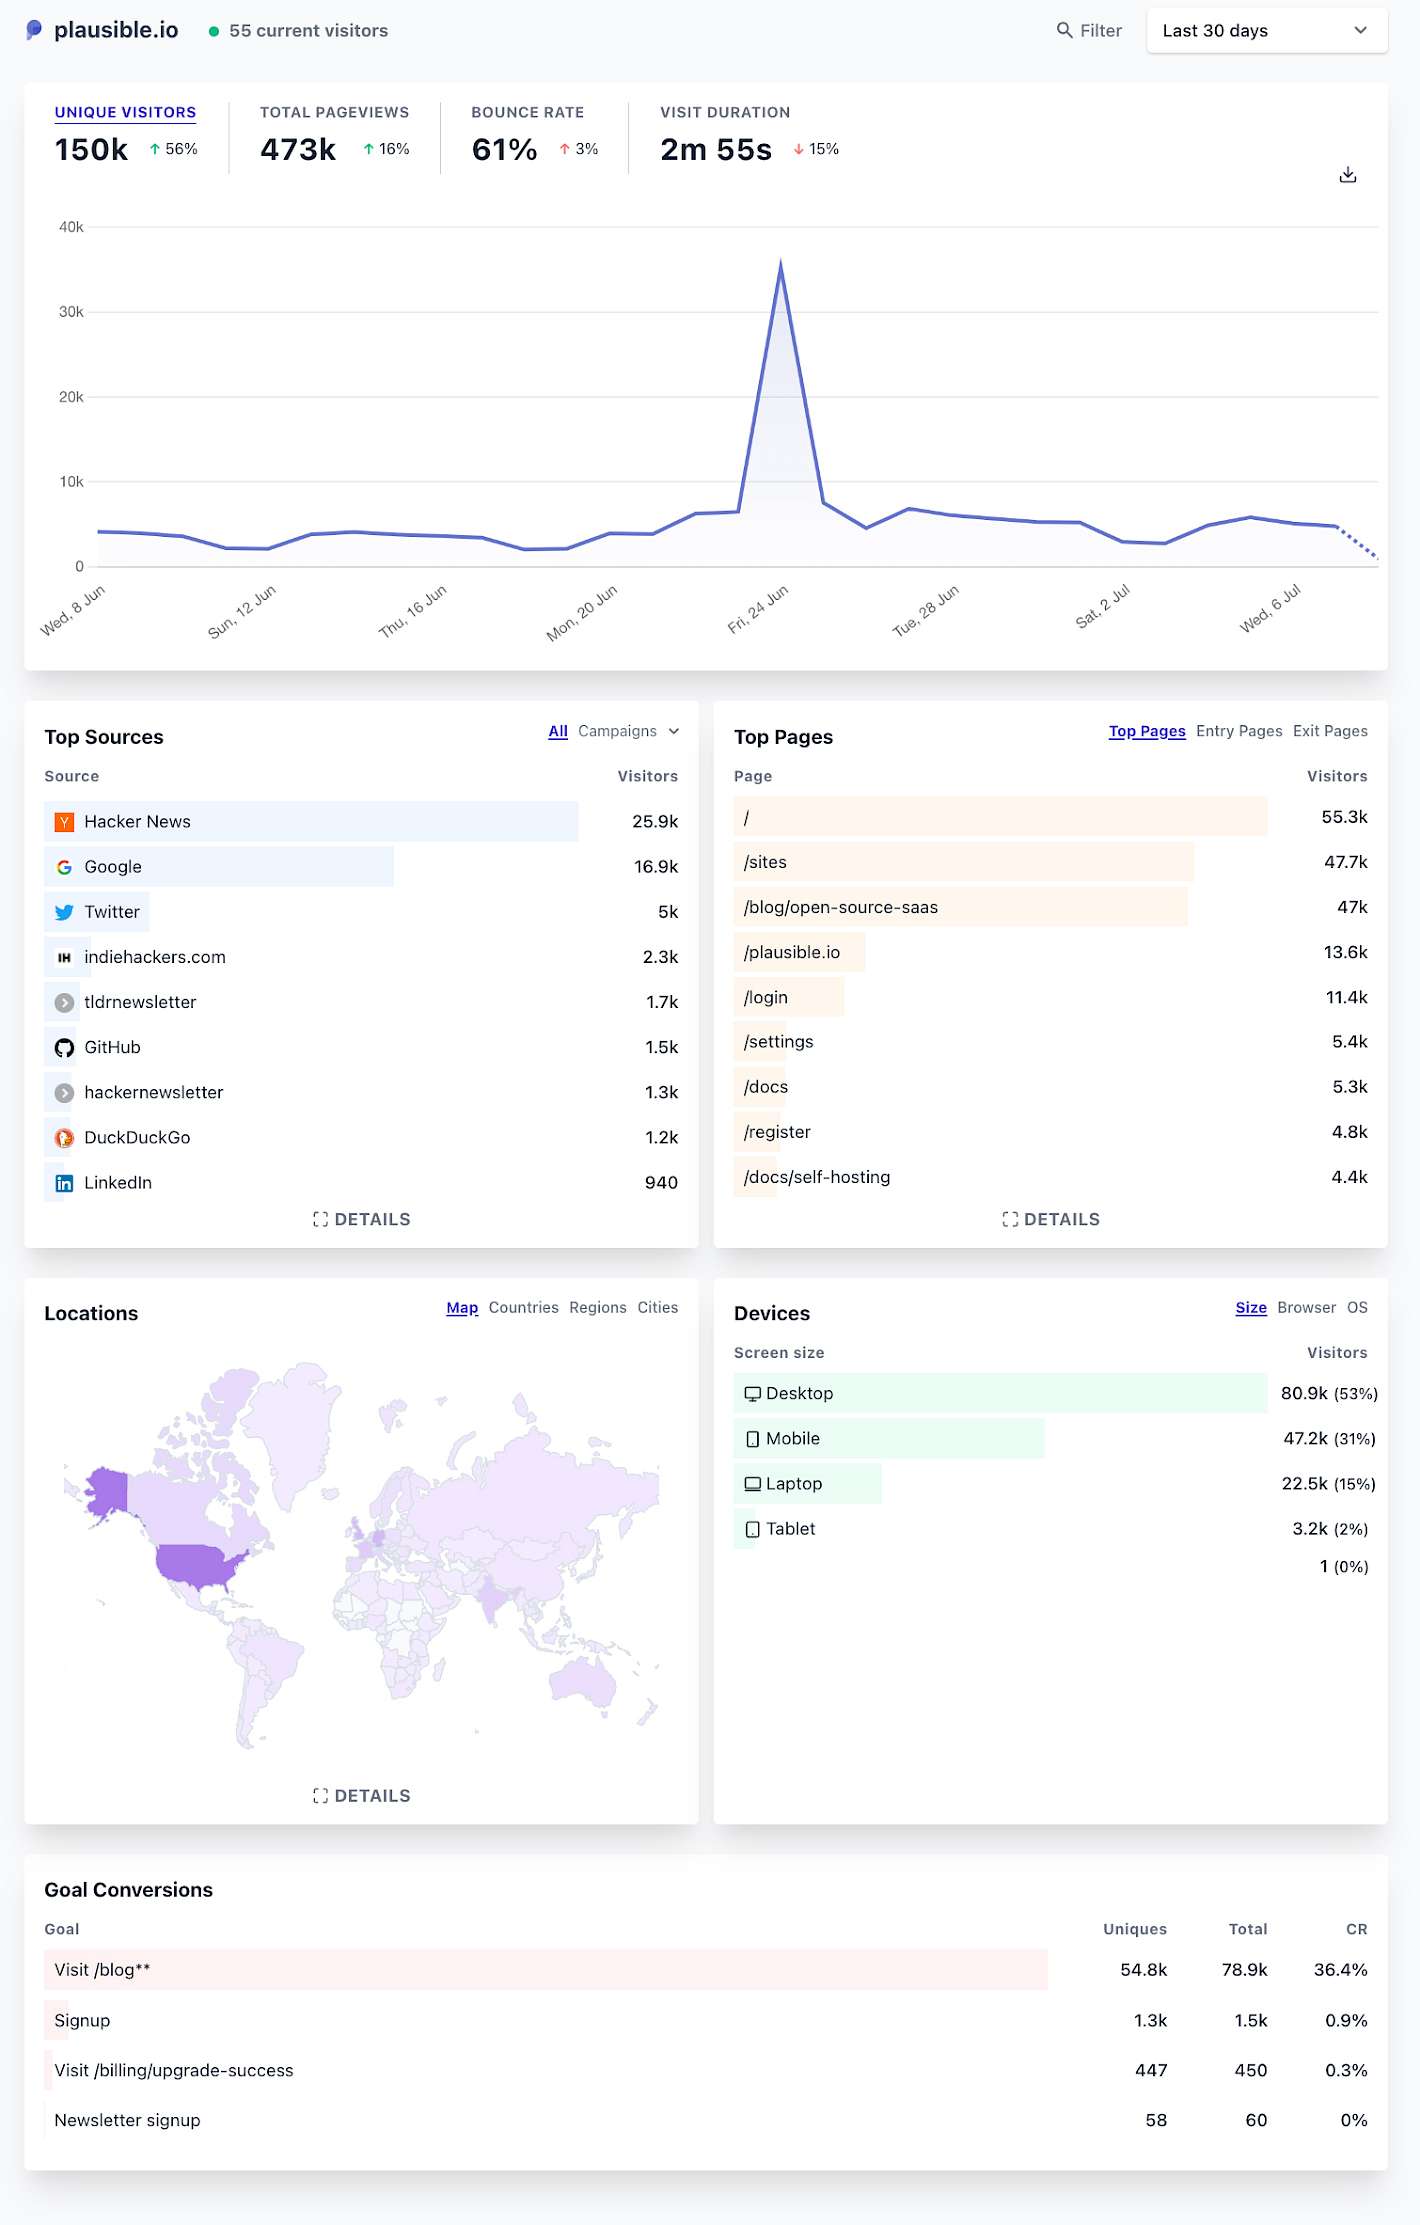Click the Twitter bird icon
The height and width of the screenshot is (2225, 1420).
pos(64,912)
